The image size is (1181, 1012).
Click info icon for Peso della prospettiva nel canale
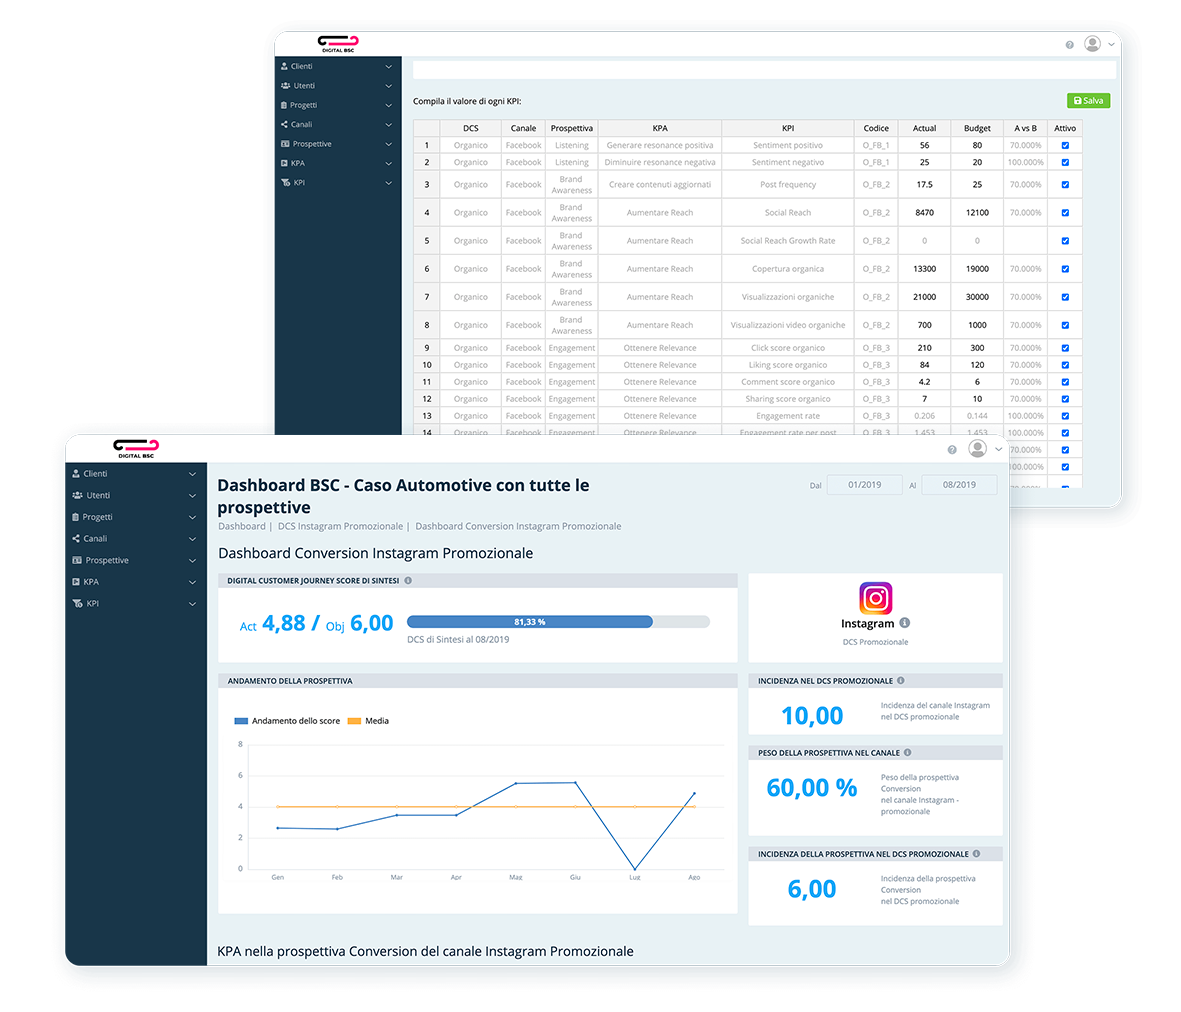(x=907, y=752)
